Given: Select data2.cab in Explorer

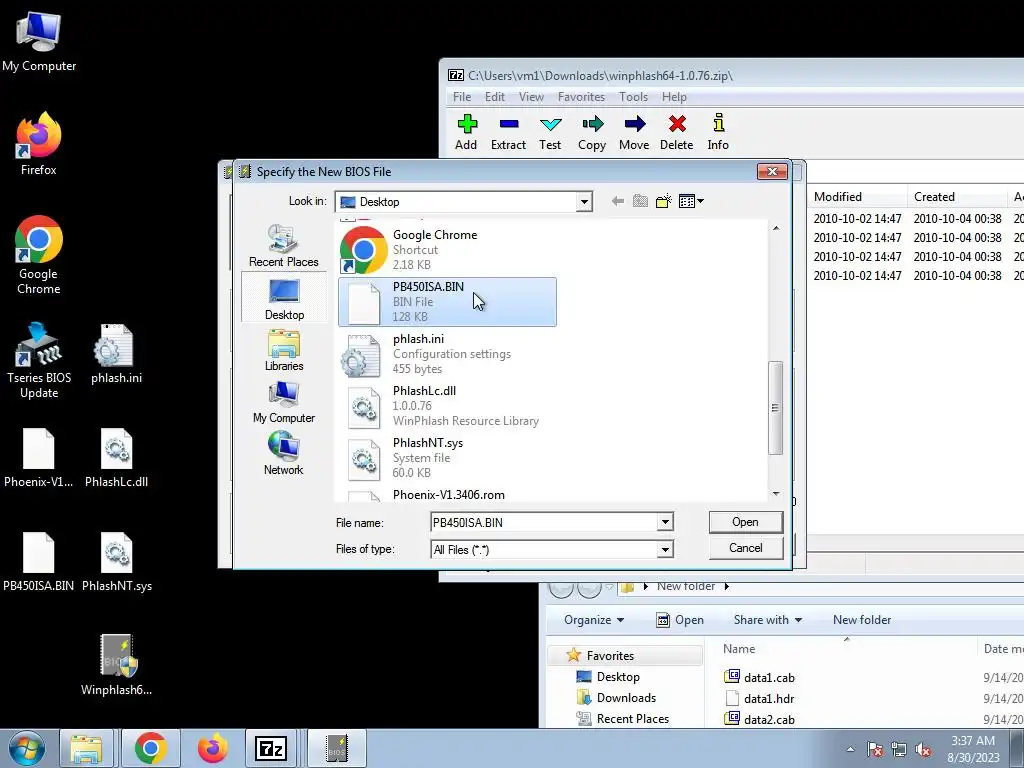Looking at the screenshot, I should click(769, 719).
